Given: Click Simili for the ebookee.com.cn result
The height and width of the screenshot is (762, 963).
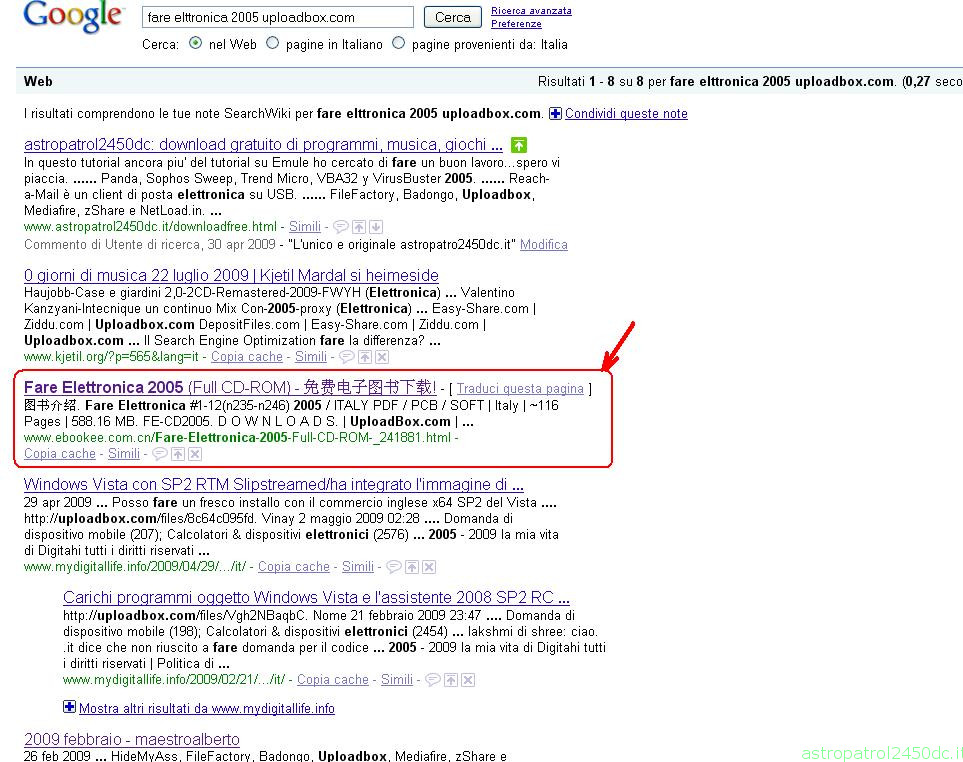Looking at the screenshot, I should click(x=124, y=454).
